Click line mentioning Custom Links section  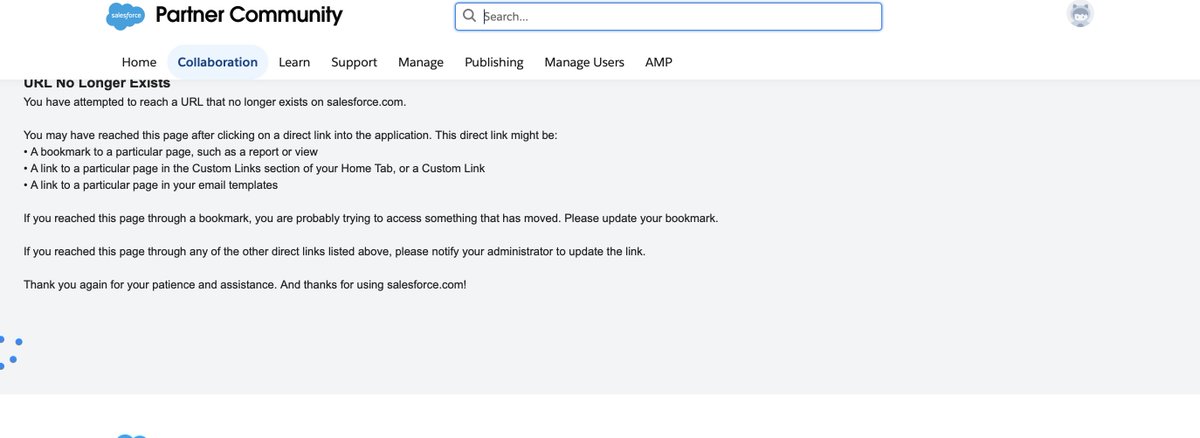click(254, 168)
